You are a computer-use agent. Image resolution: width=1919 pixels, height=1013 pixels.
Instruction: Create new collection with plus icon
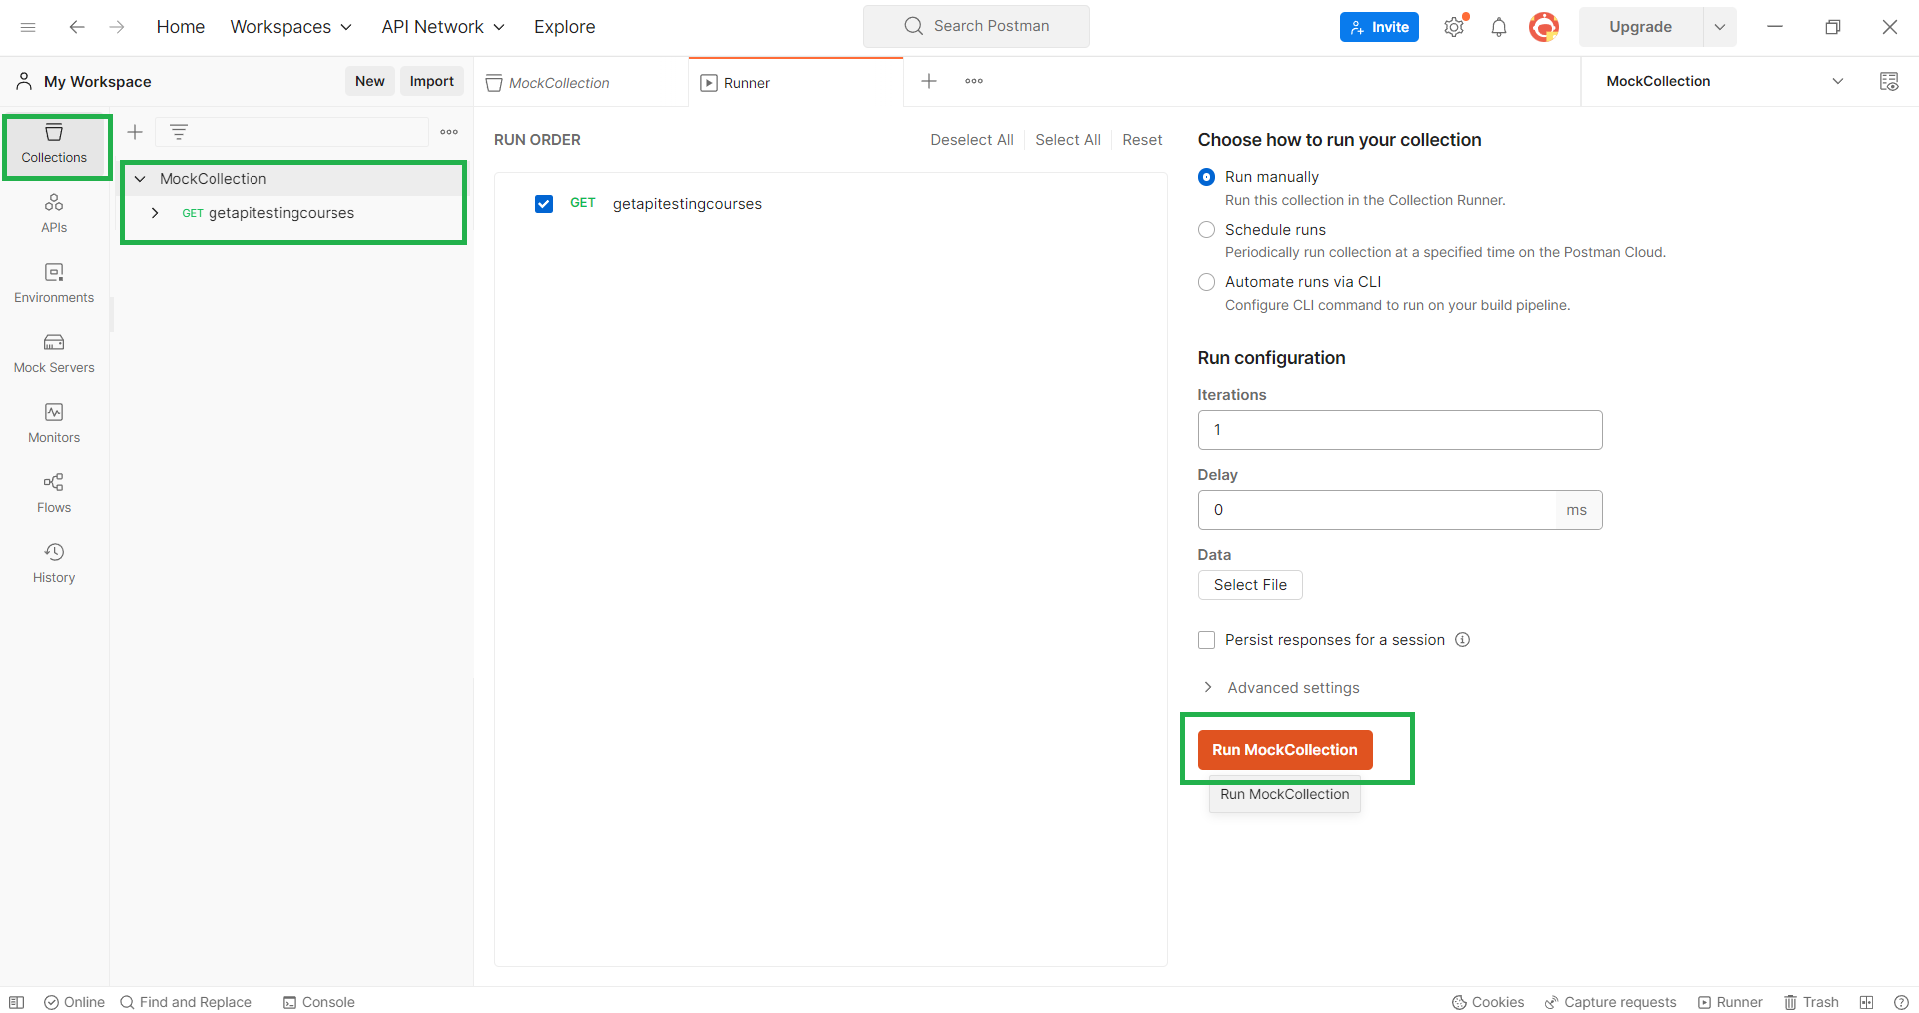[x=135, y=132]
